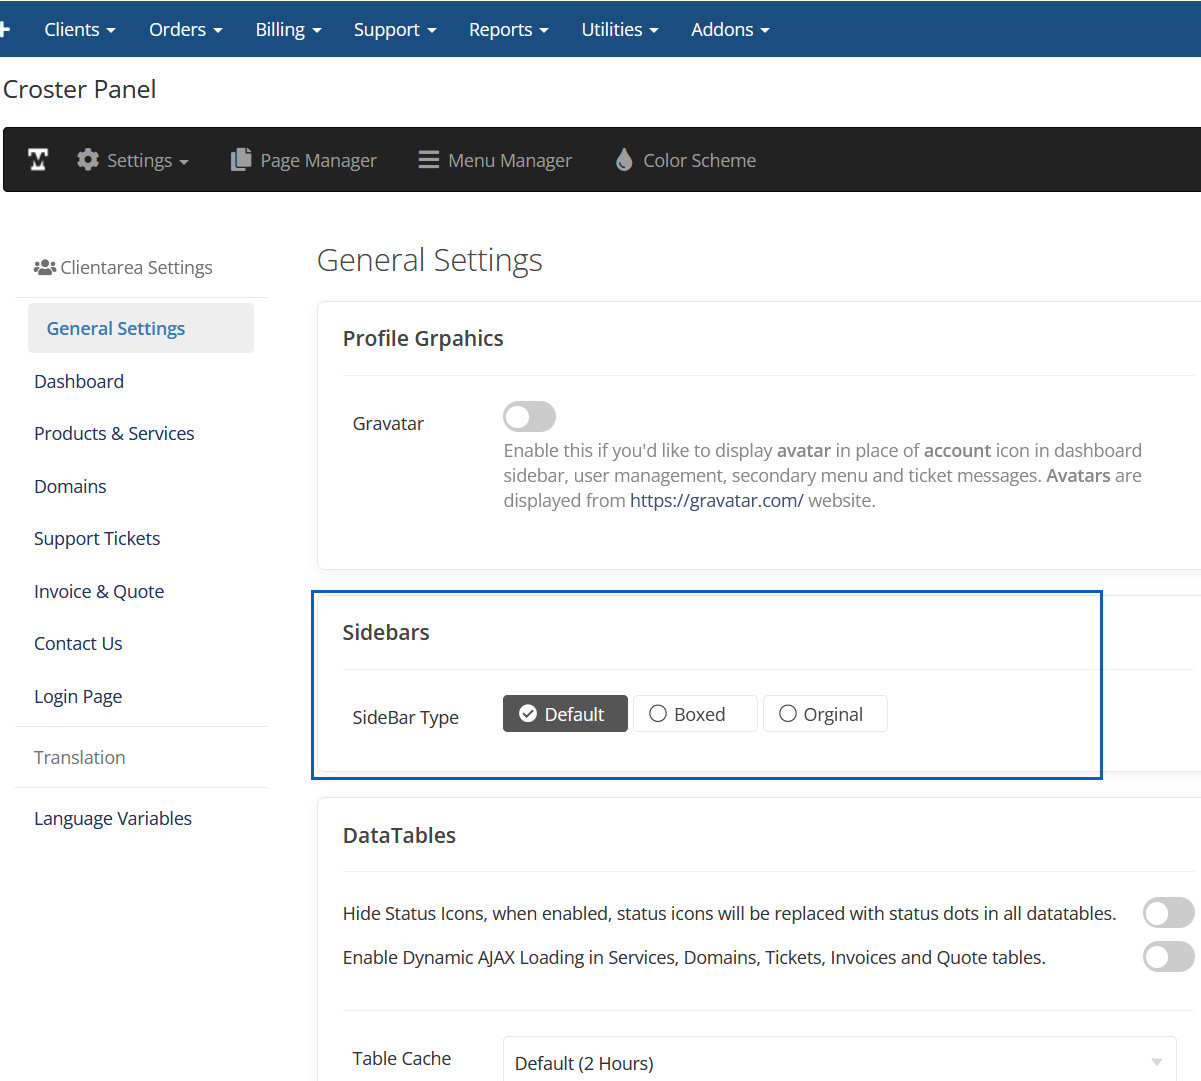The height and width of the screenshot is (1081, 1201).
Task: Enable the Gravatar toggle
Action: [x=529, y=416]
